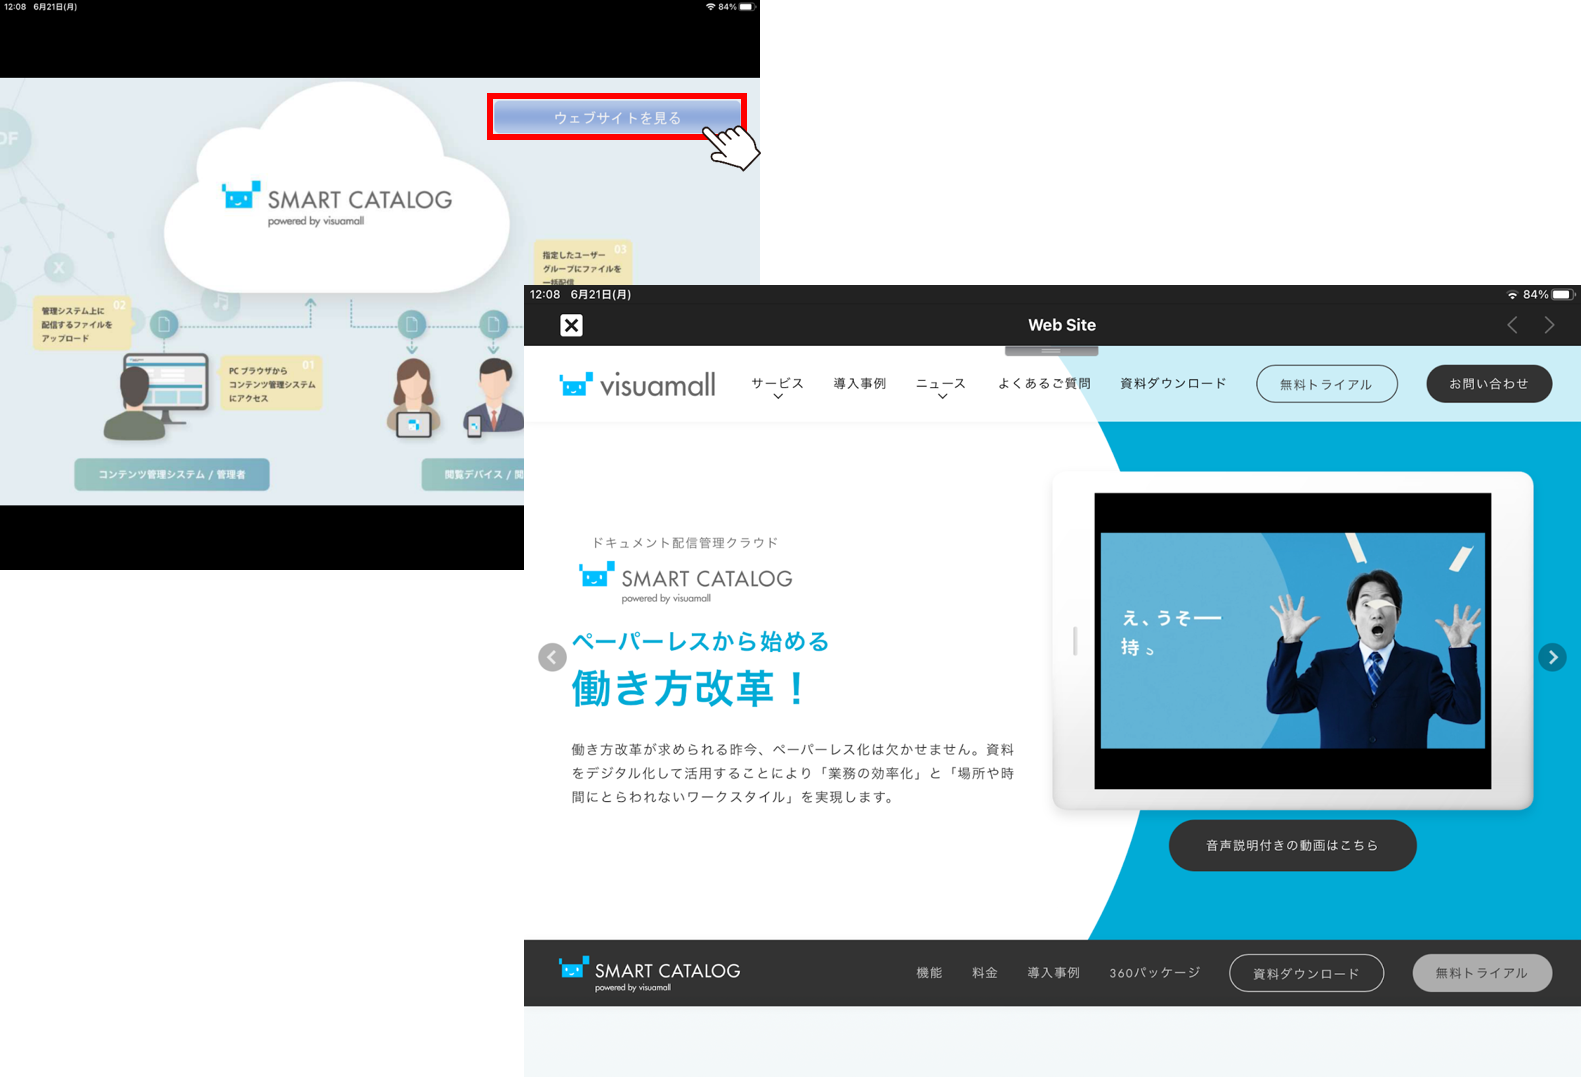Screen dimensions: 1581x1077
Task: Advance to next slide with right arrow
Action: click(1551, 657)
